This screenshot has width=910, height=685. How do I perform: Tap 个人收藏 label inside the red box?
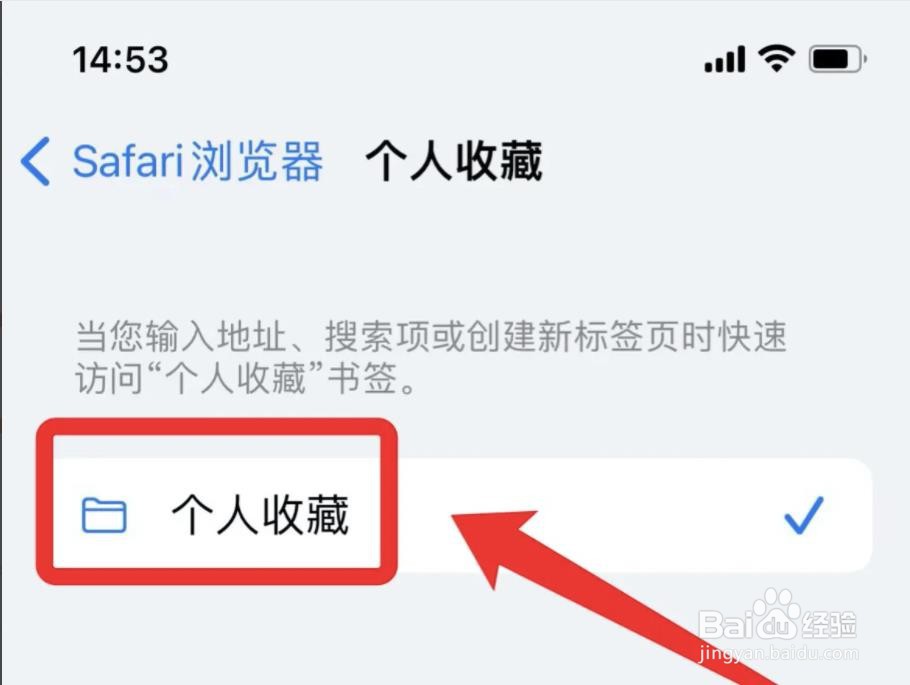pyautogui.click(x=261, y=515)
